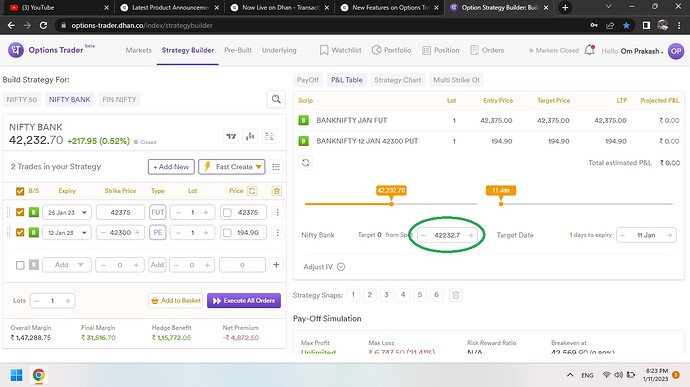Buy badge on BANKNIFTY 12 JAN 42300 PUT

[x=303, y=141]
